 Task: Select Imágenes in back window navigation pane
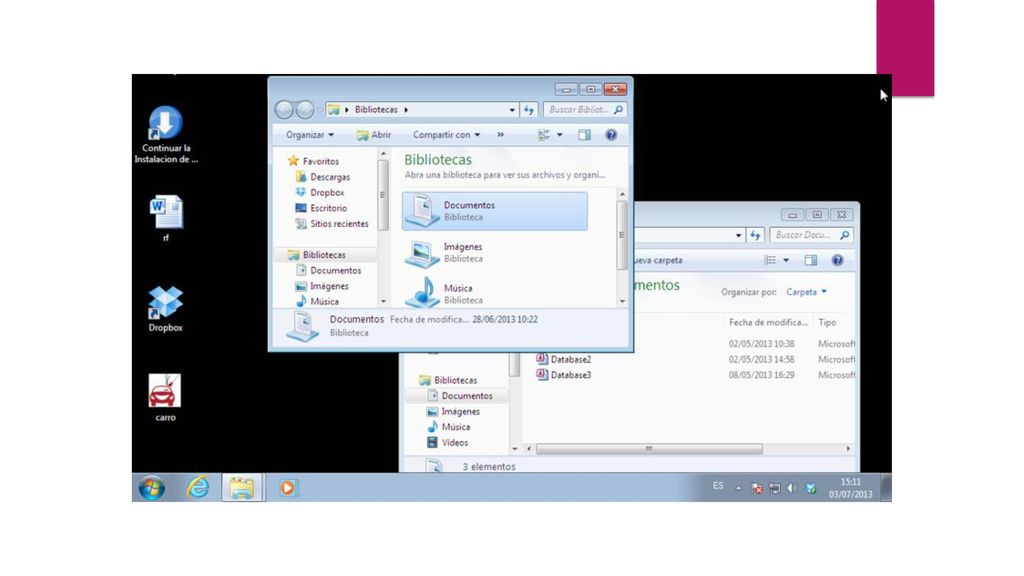tap(453, 411)
